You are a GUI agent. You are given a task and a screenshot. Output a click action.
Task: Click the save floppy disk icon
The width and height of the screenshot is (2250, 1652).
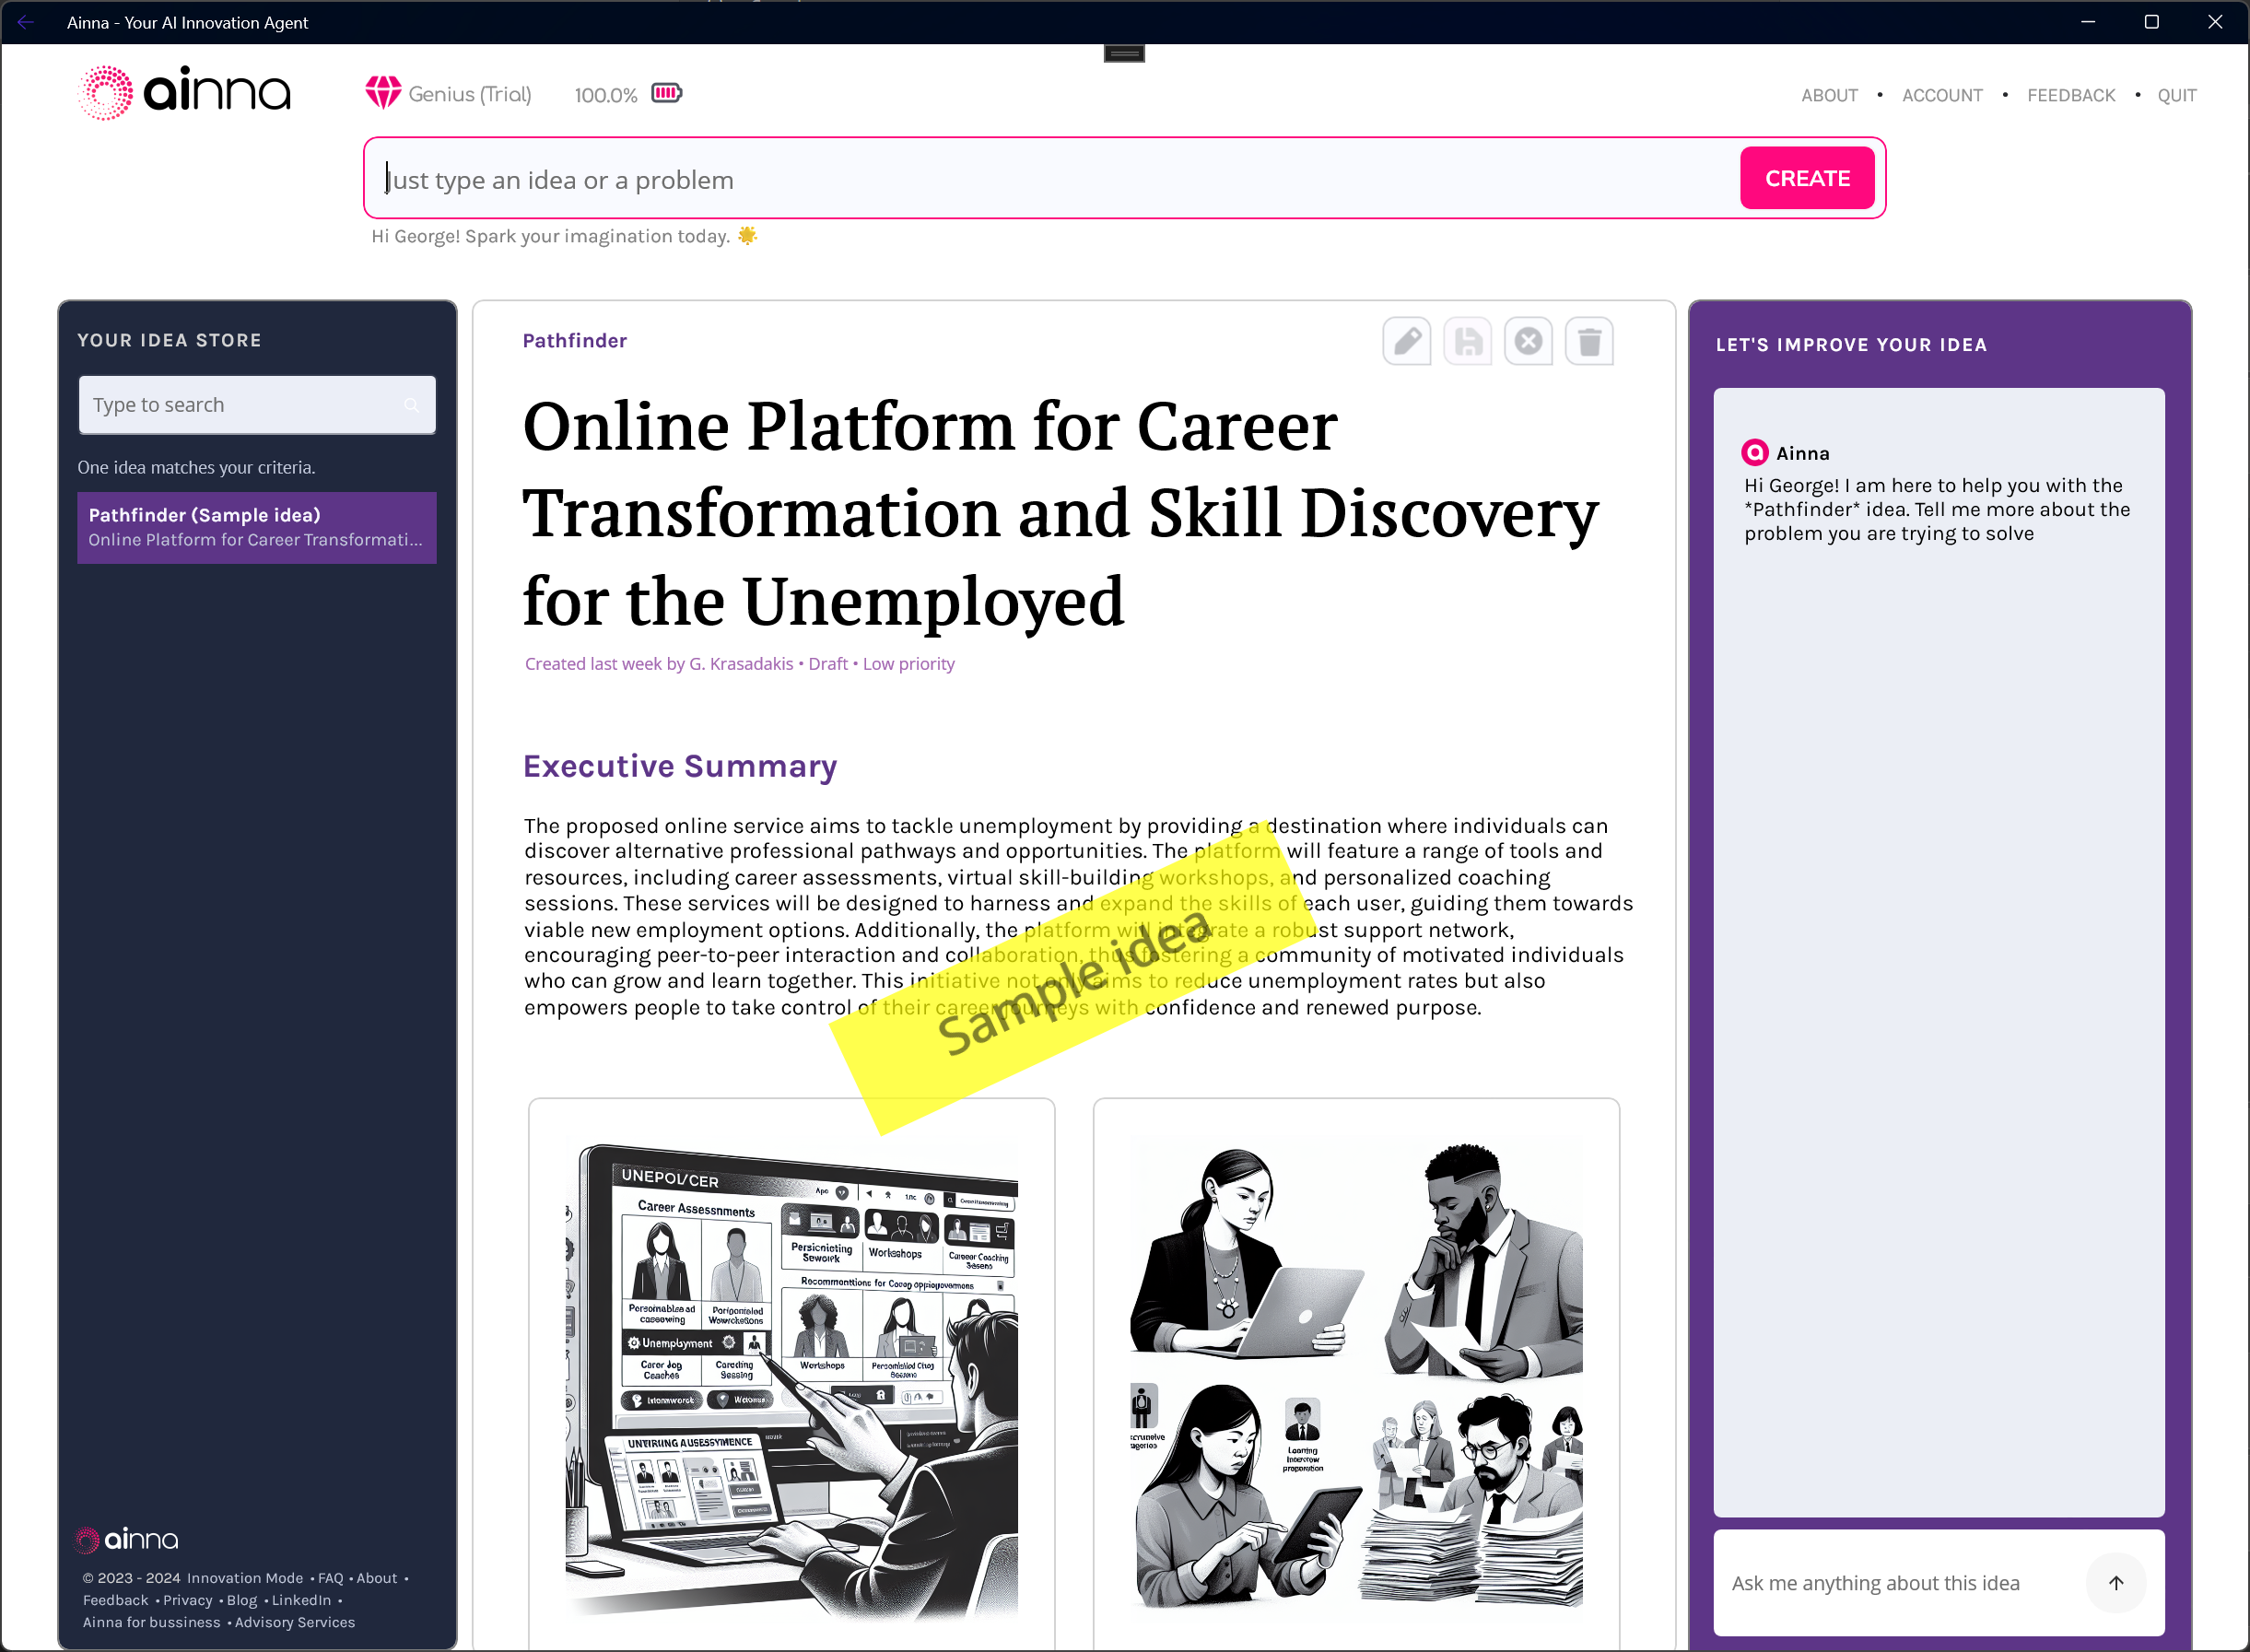pos(1467,342)
